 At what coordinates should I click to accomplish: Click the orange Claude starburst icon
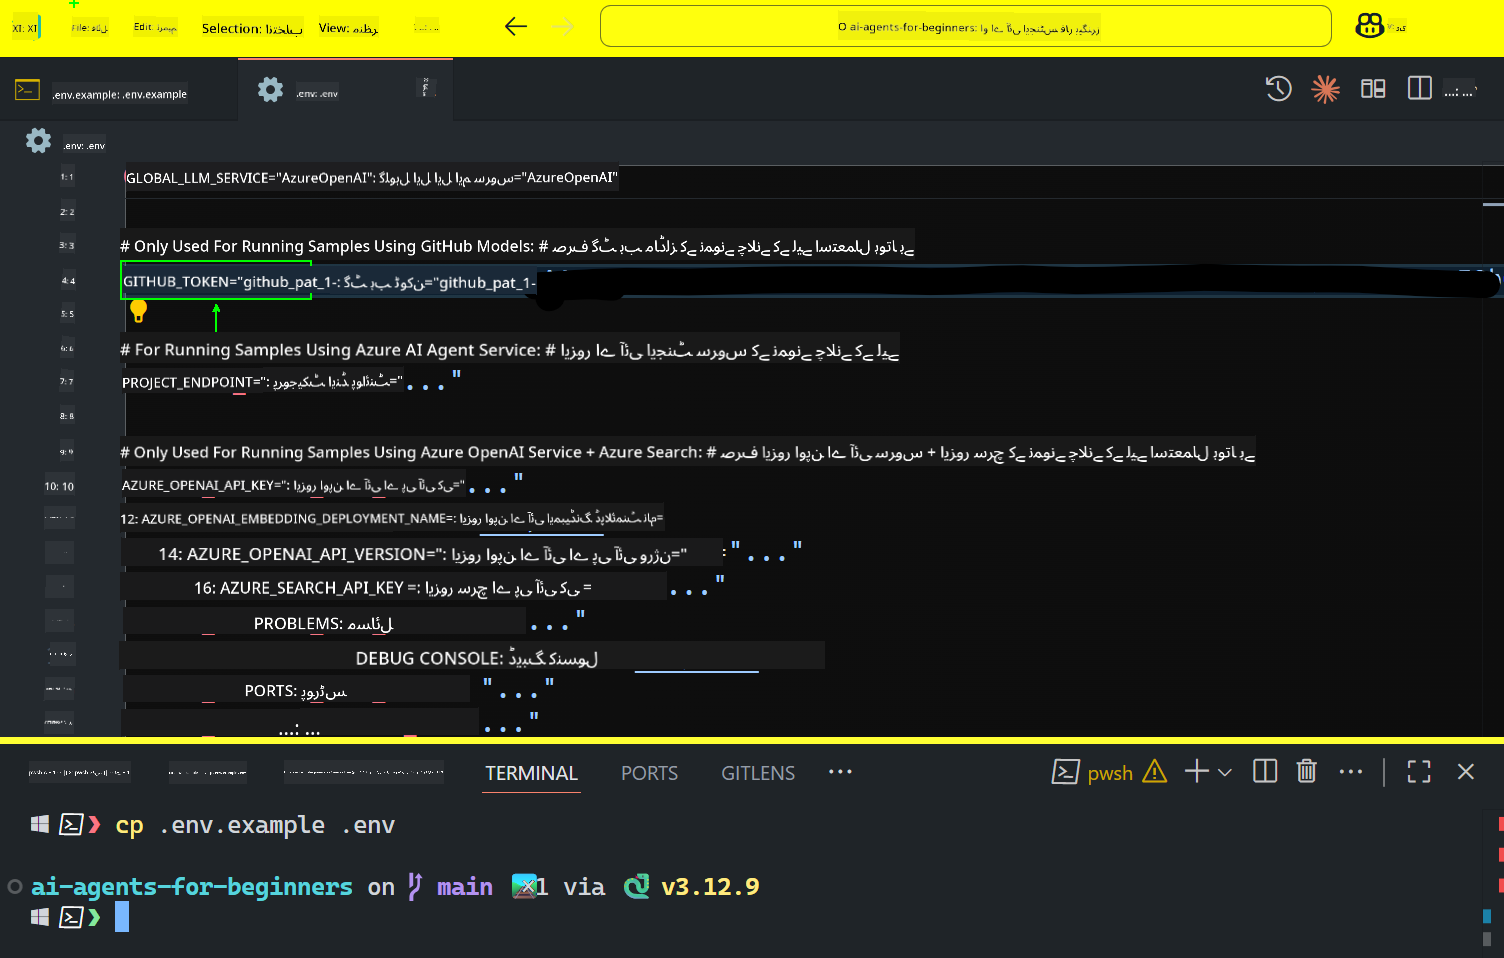pyautogui.click(x=1325, y=89)
